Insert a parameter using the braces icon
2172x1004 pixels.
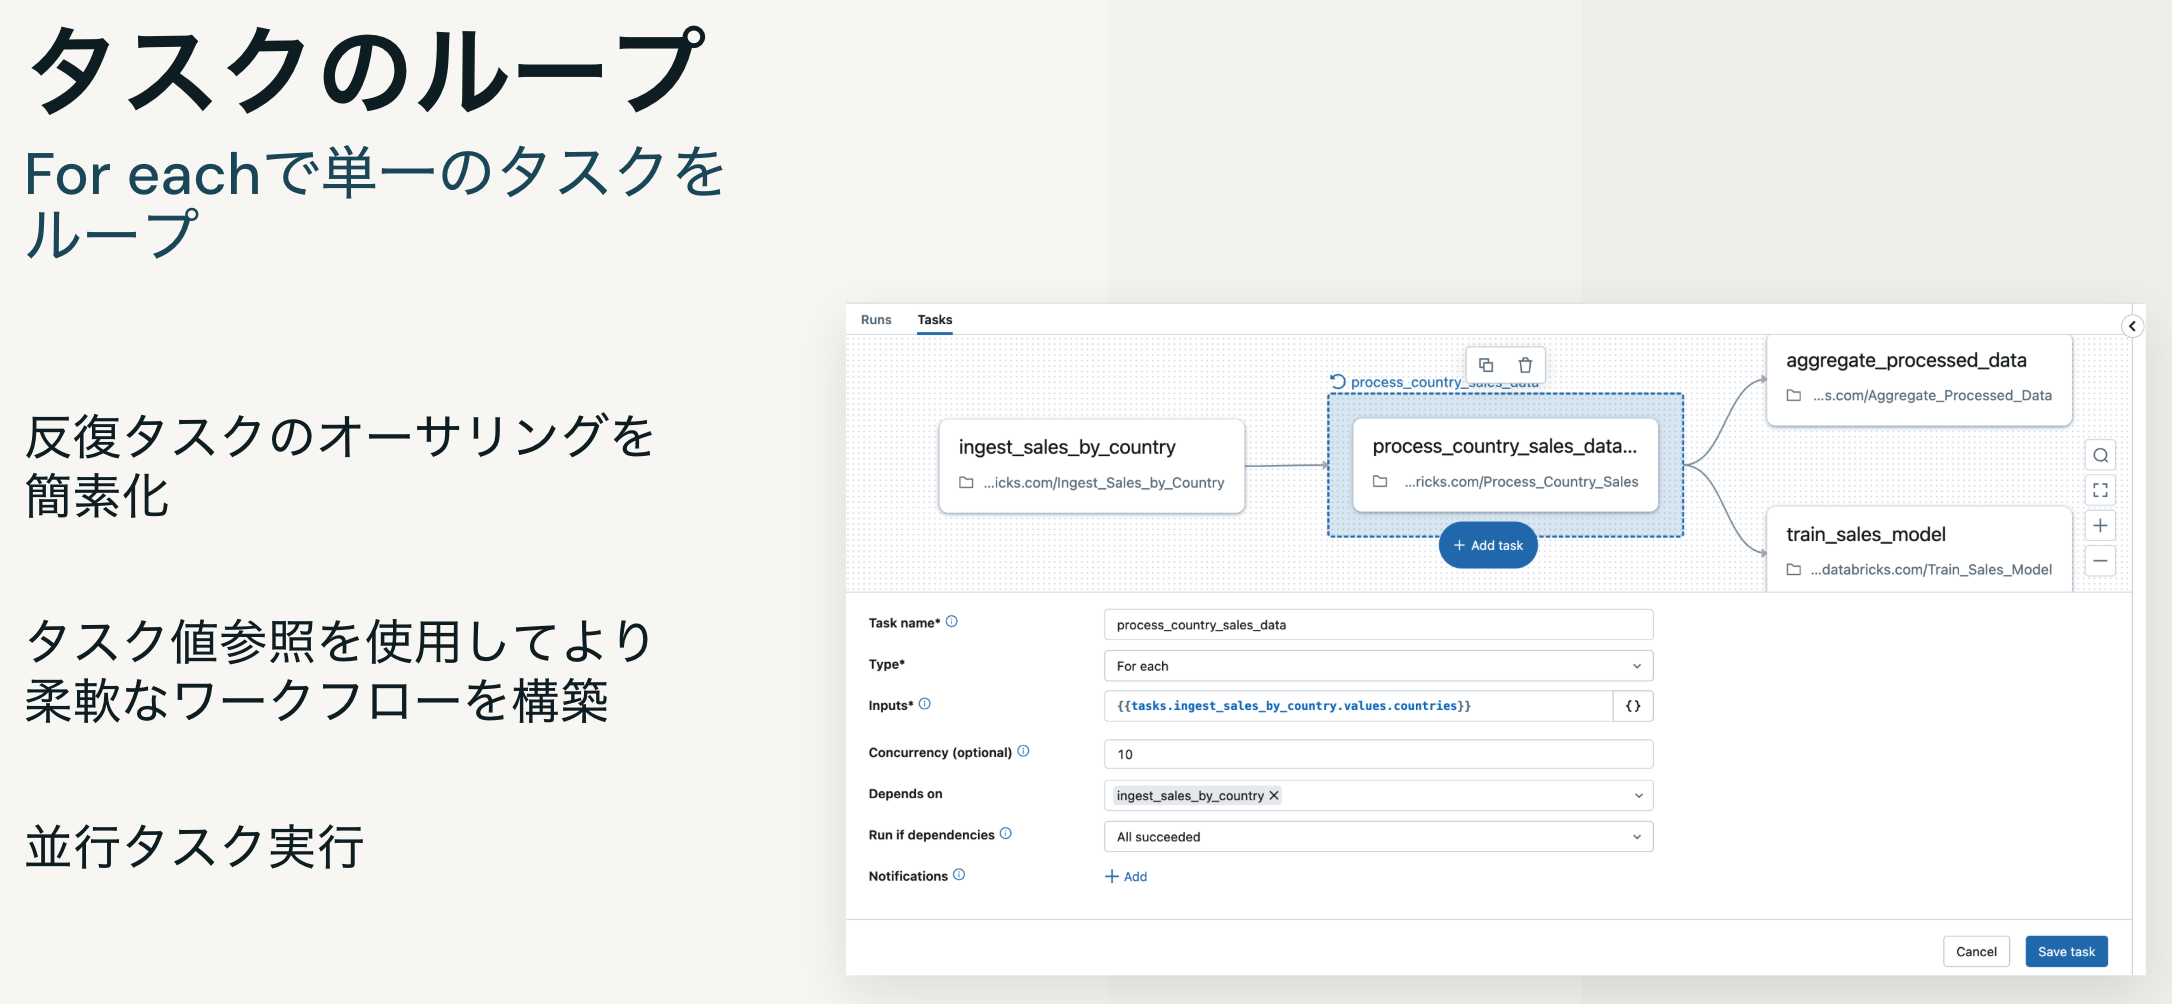[x=1633, y=706]
